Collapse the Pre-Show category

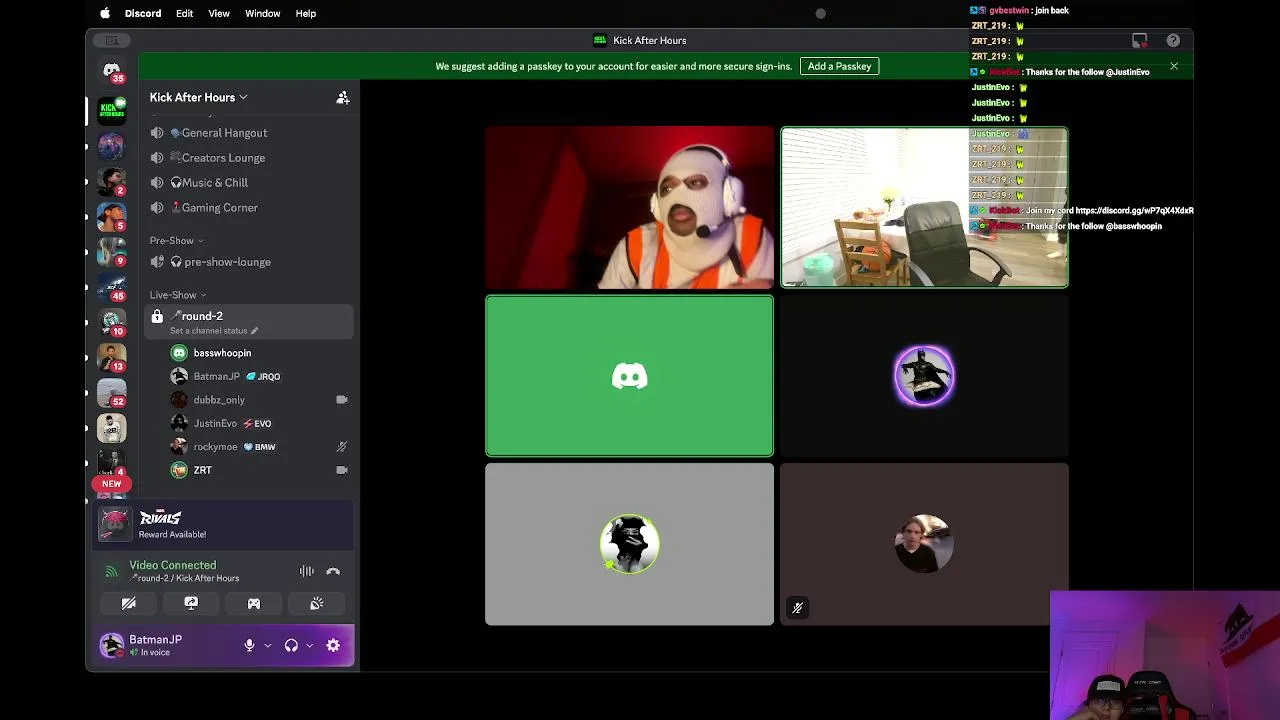click(176, 240)
